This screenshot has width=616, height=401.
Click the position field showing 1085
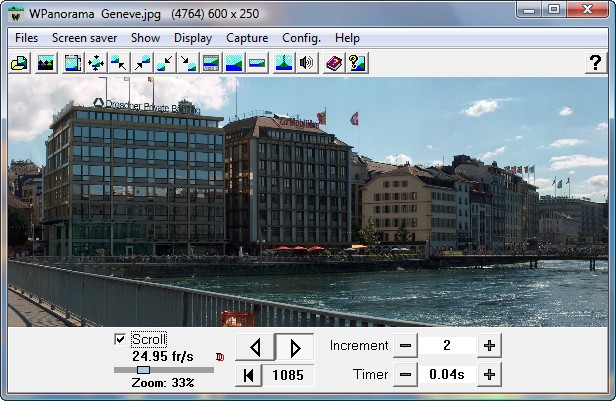tap(288, 375)
